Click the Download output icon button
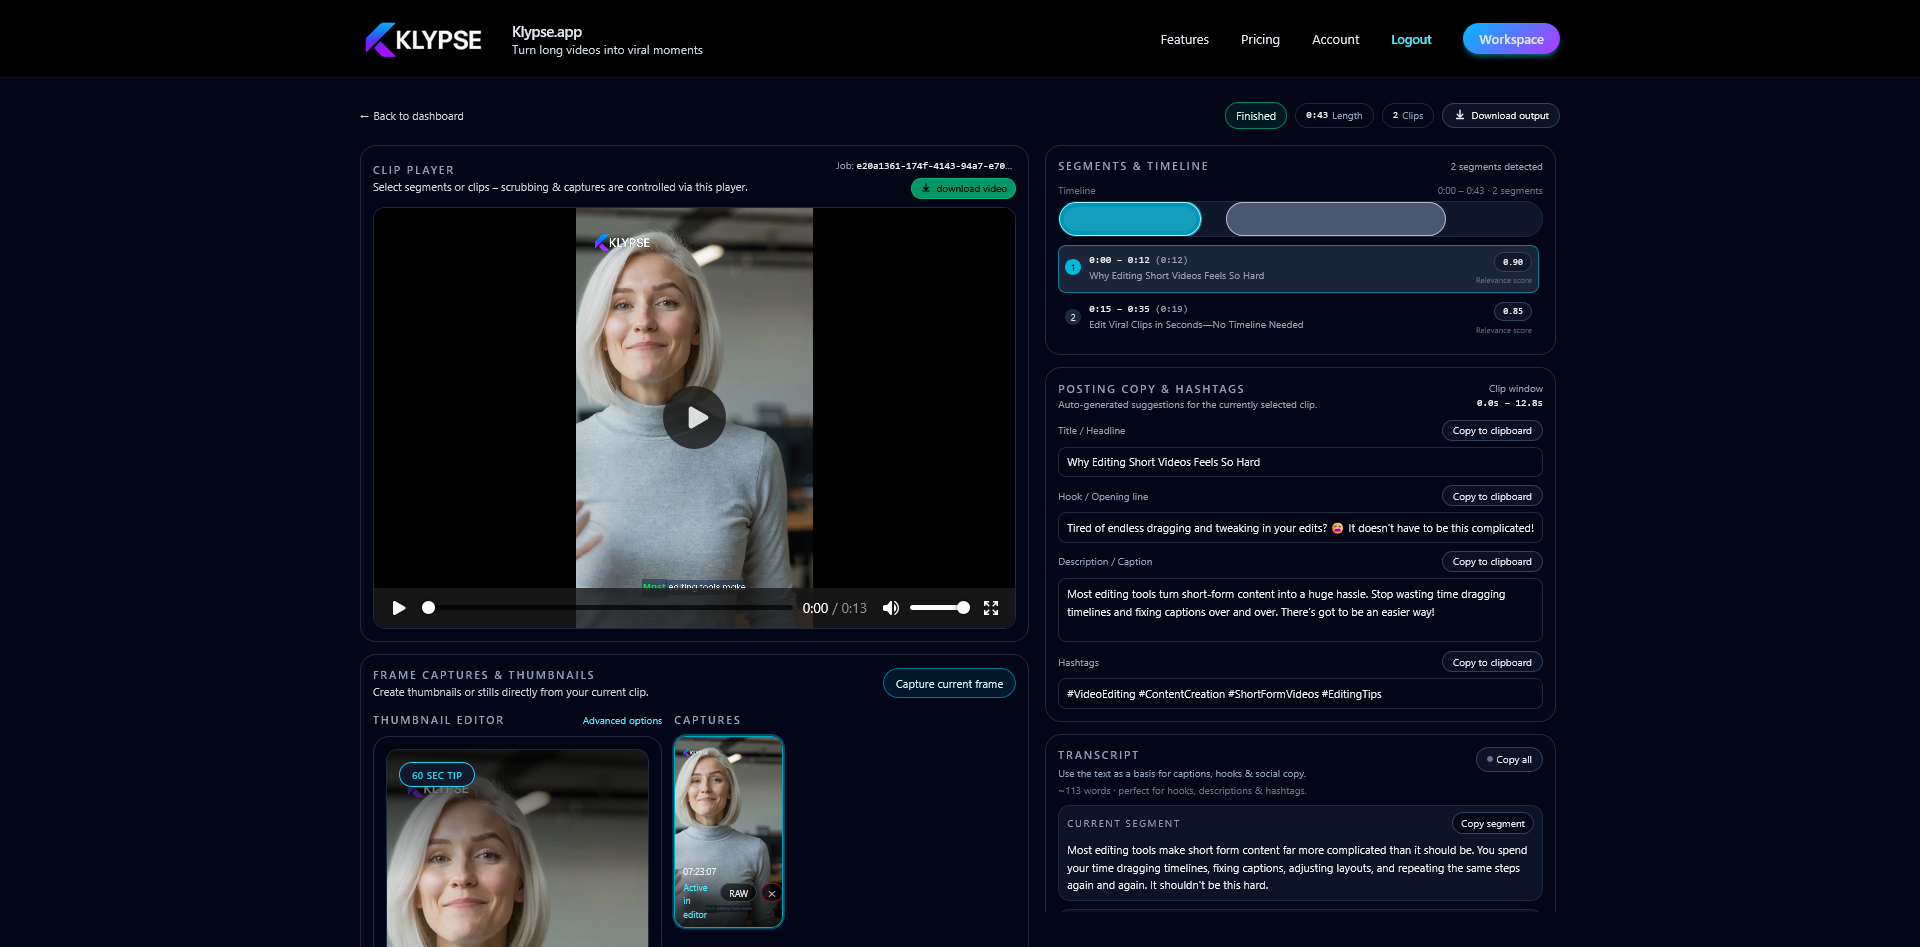 coord(1461,115)
